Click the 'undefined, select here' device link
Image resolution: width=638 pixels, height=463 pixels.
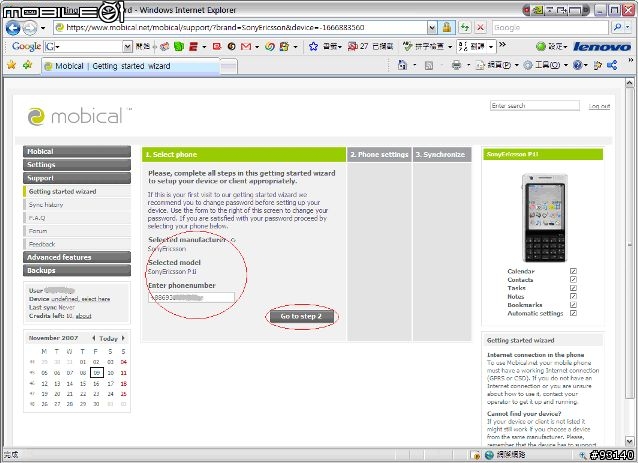tap(81, 299)
